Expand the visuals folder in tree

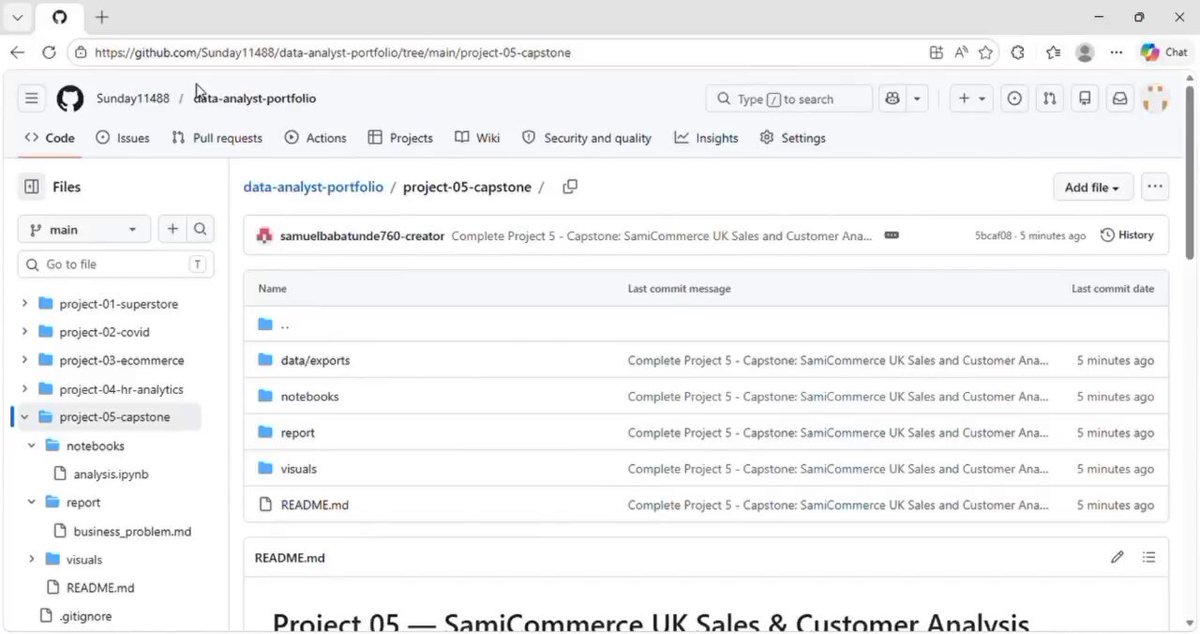pyautogui.click(x=32, y=559)
